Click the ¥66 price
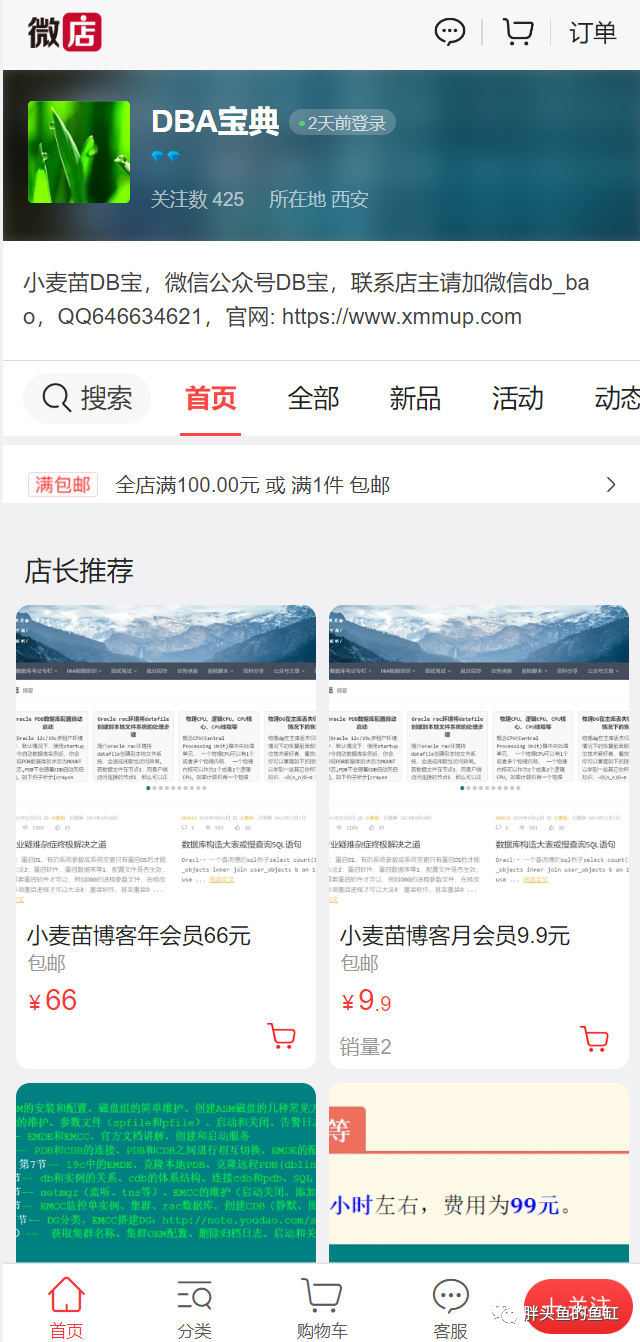 (x=53, y=1001)
